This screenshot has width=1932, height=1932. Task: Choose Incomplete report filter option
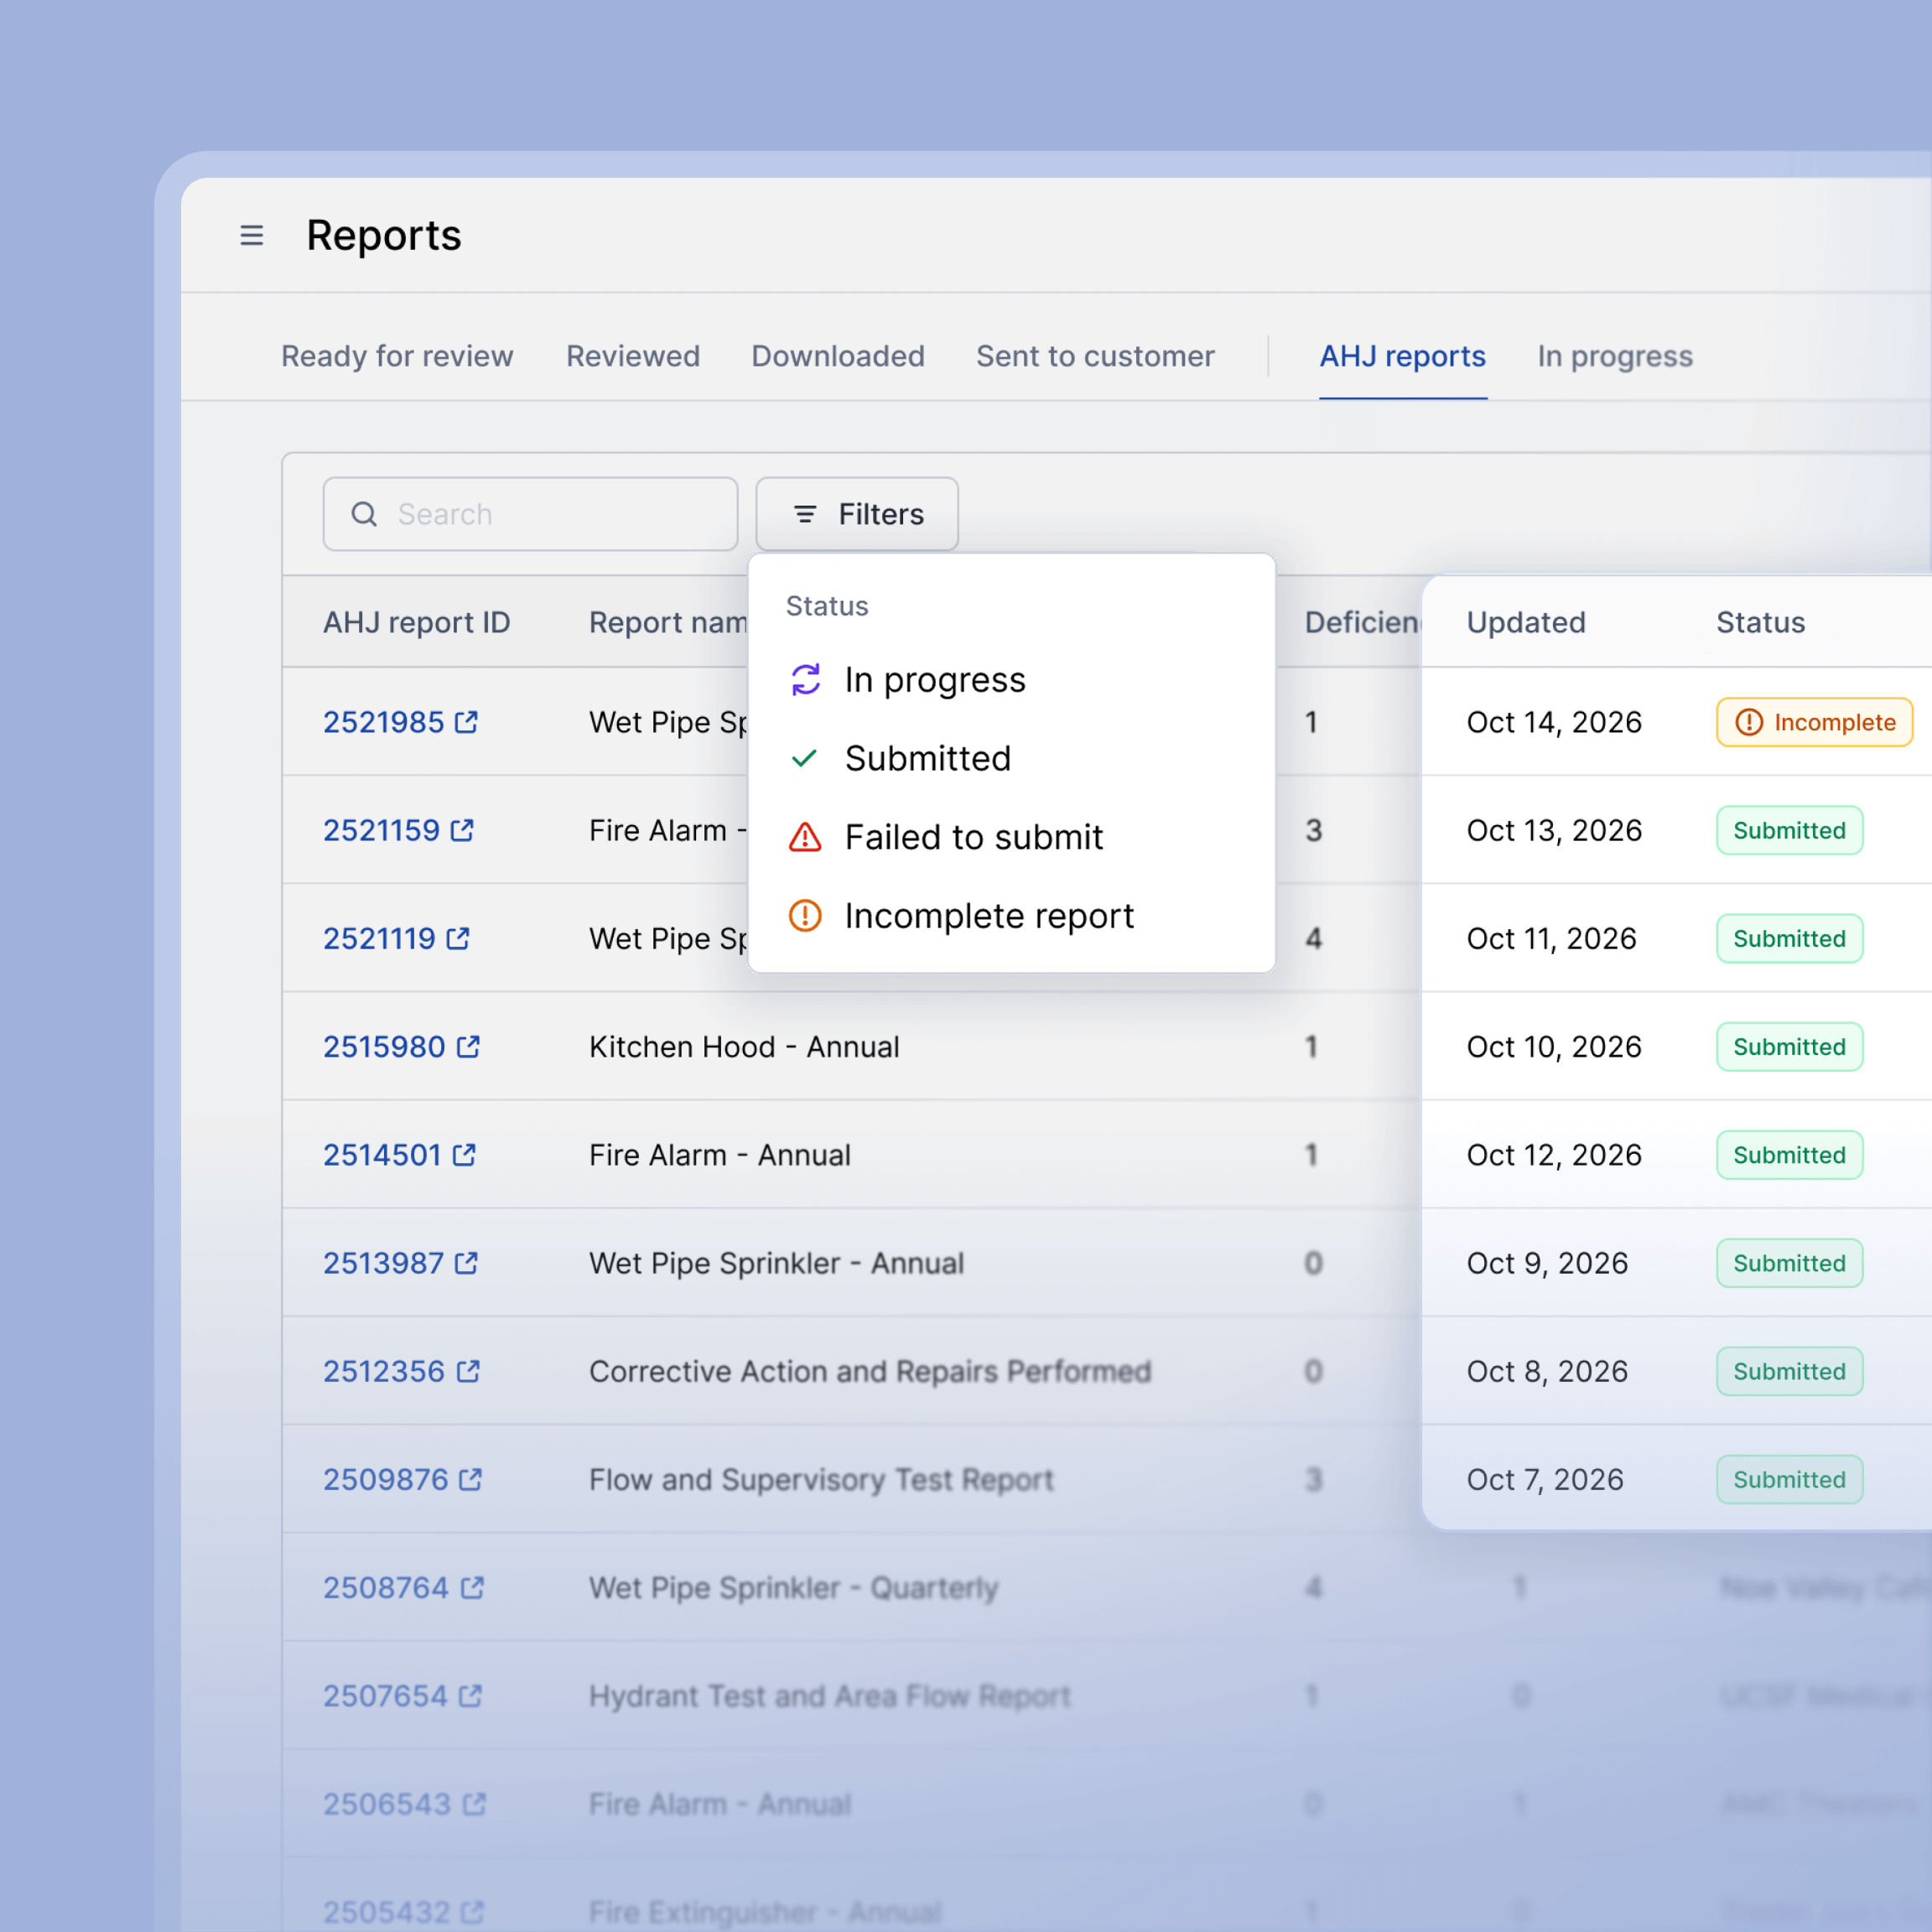(x=988, y=915)
